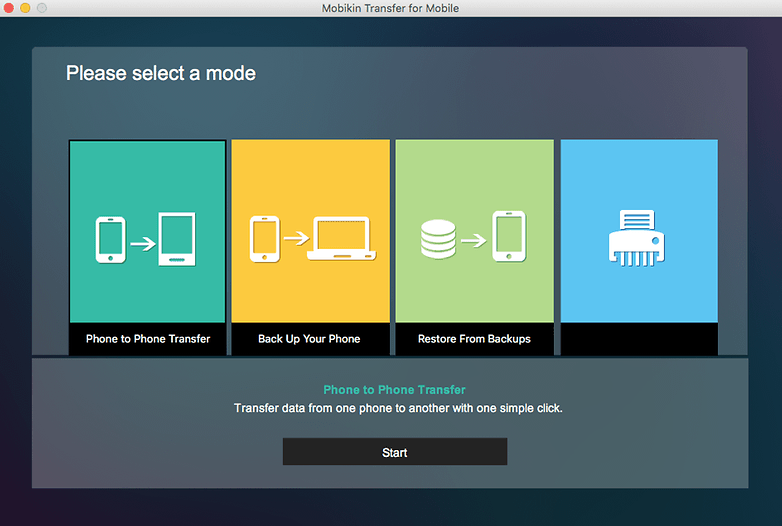Click the "Please select a mode" heading
782x526 pixels.
tap(161, 73)
